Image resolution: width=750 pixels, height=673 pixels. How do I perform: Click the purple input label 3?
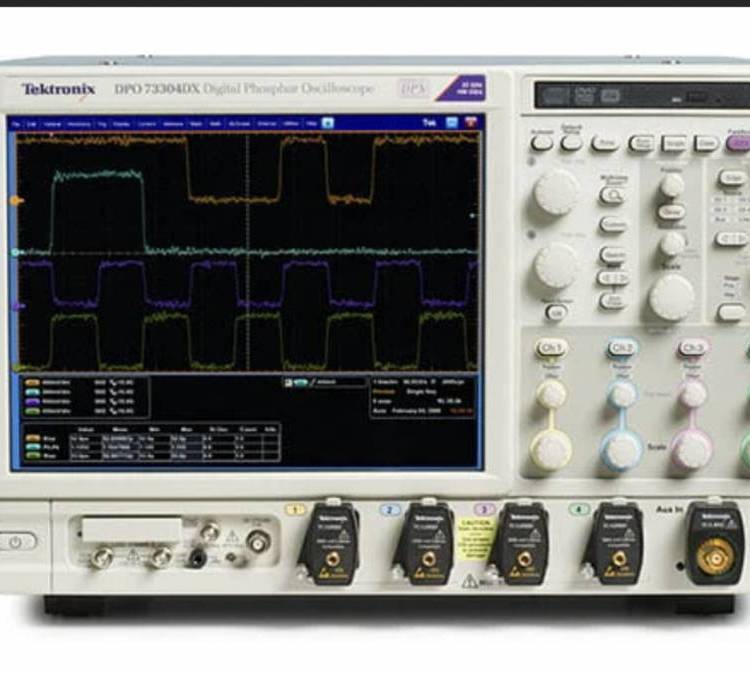click(x=484, y=510)
